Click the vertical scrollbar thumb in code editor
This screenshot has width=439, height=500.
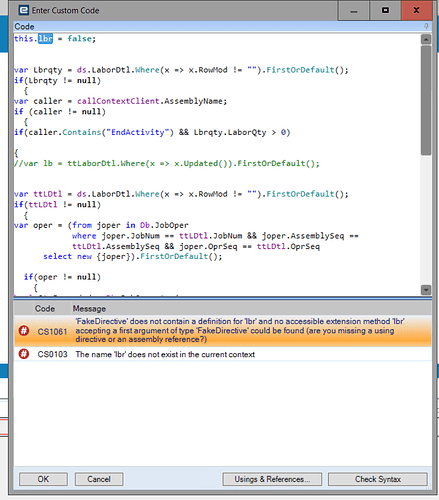[426, 100]
